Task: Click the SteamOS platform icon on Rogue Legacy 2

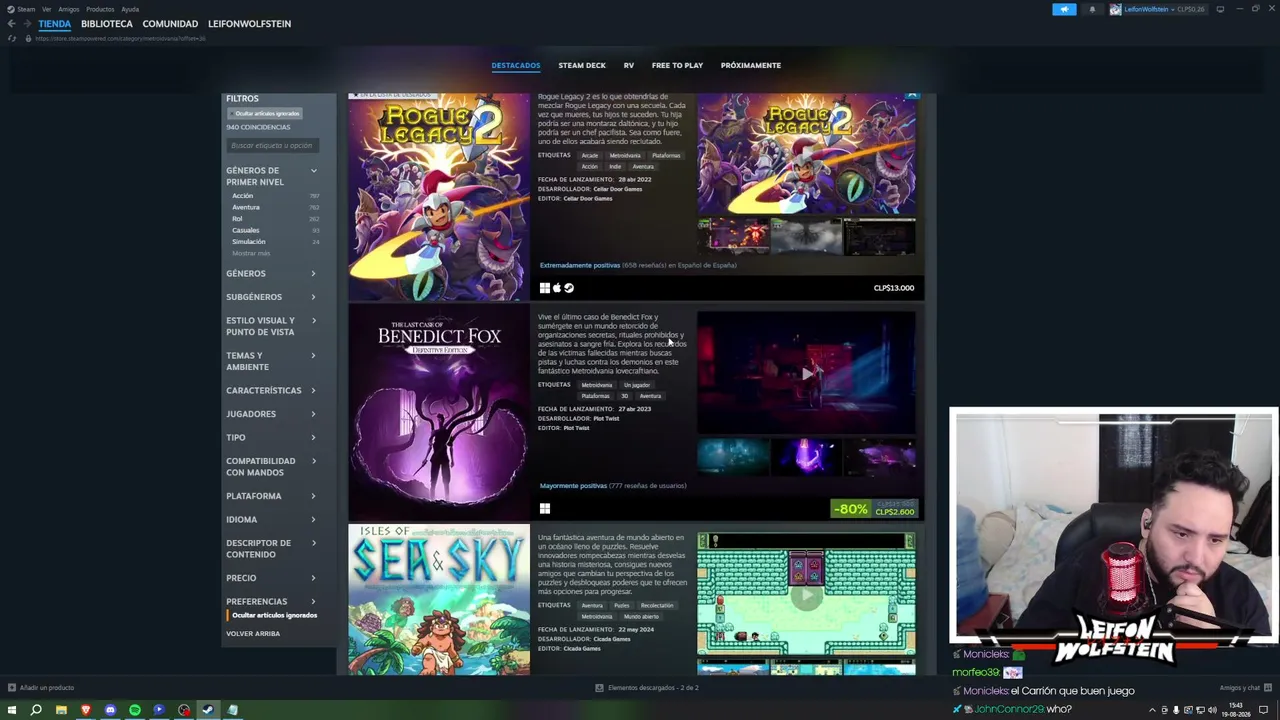Action: coord(569,288)
